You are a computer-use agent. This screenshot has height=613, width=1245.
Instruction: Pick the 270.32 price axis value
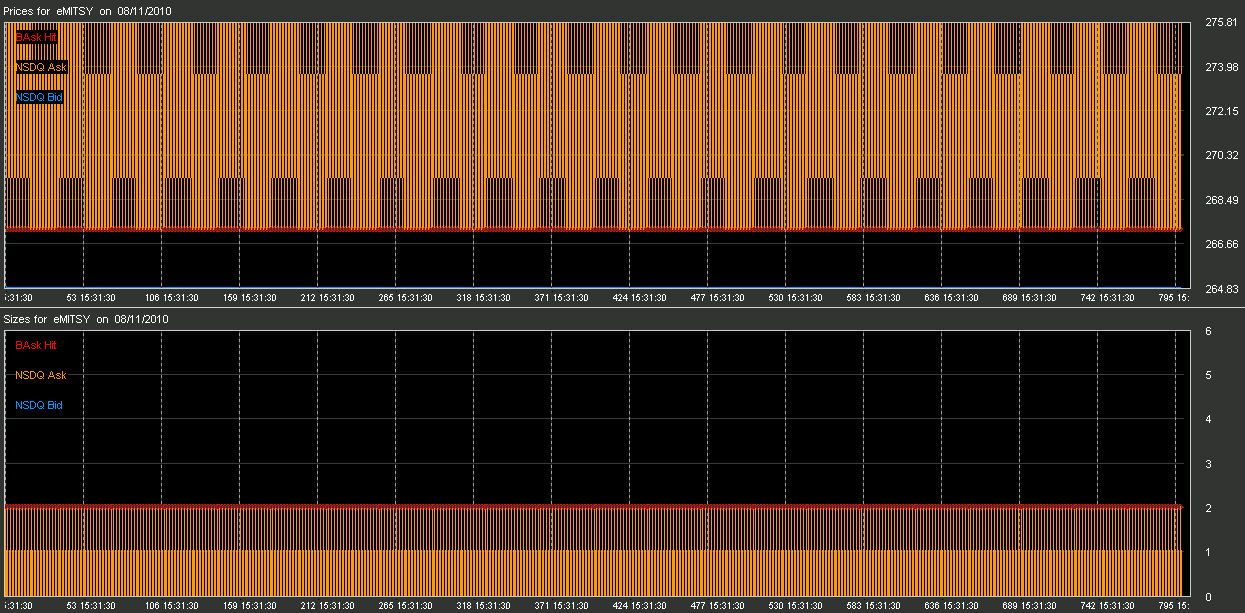point(1223,155)
